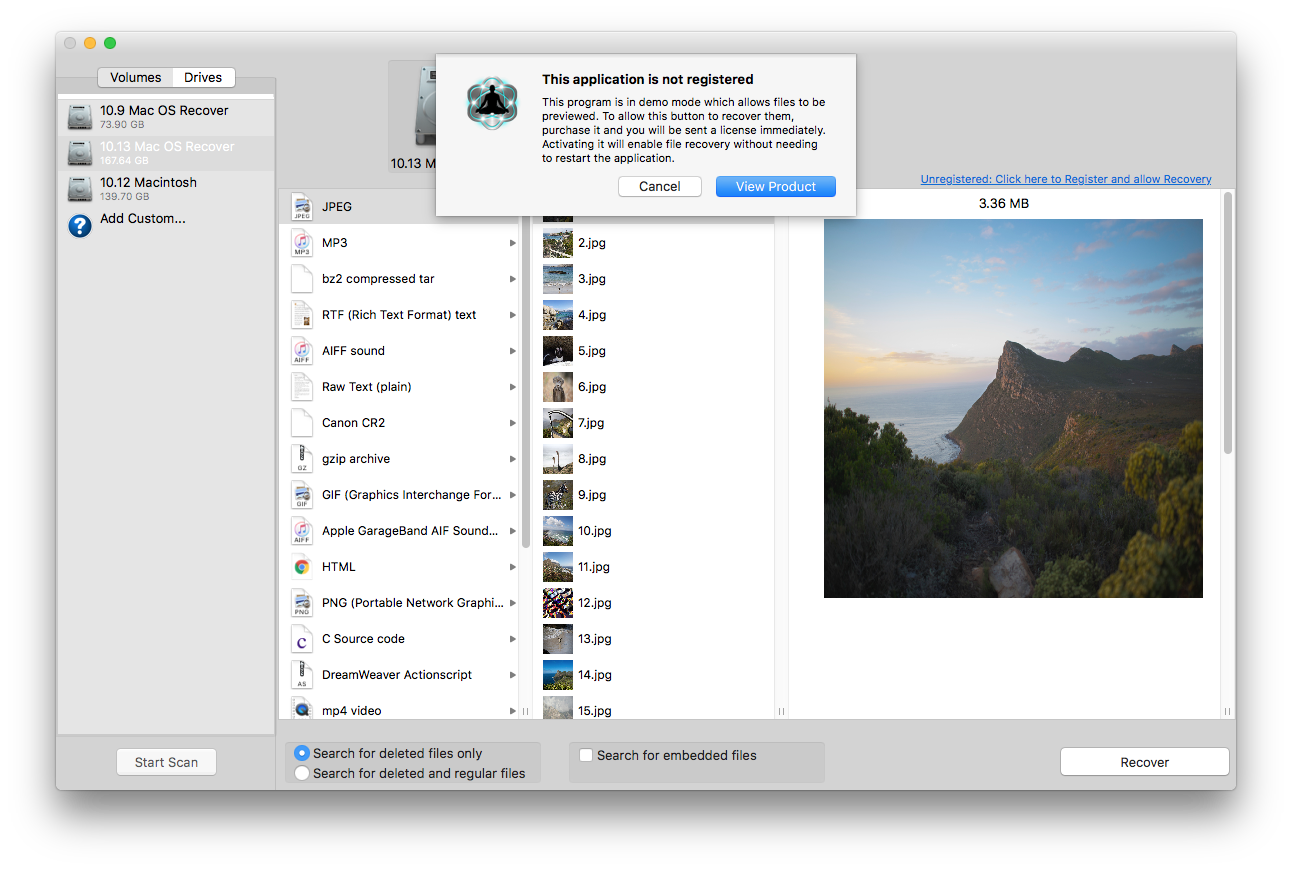Expand the RTF text category arrow
1292x870 pixels.
(x=513, y=315)
